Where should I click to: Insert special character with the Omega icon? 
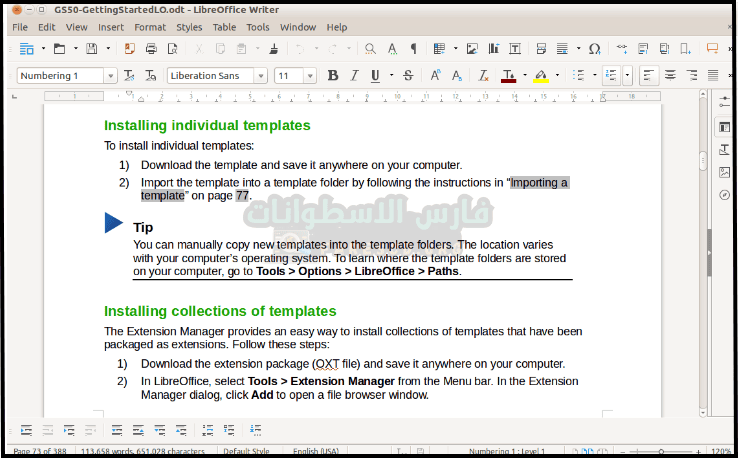[594, 48]
